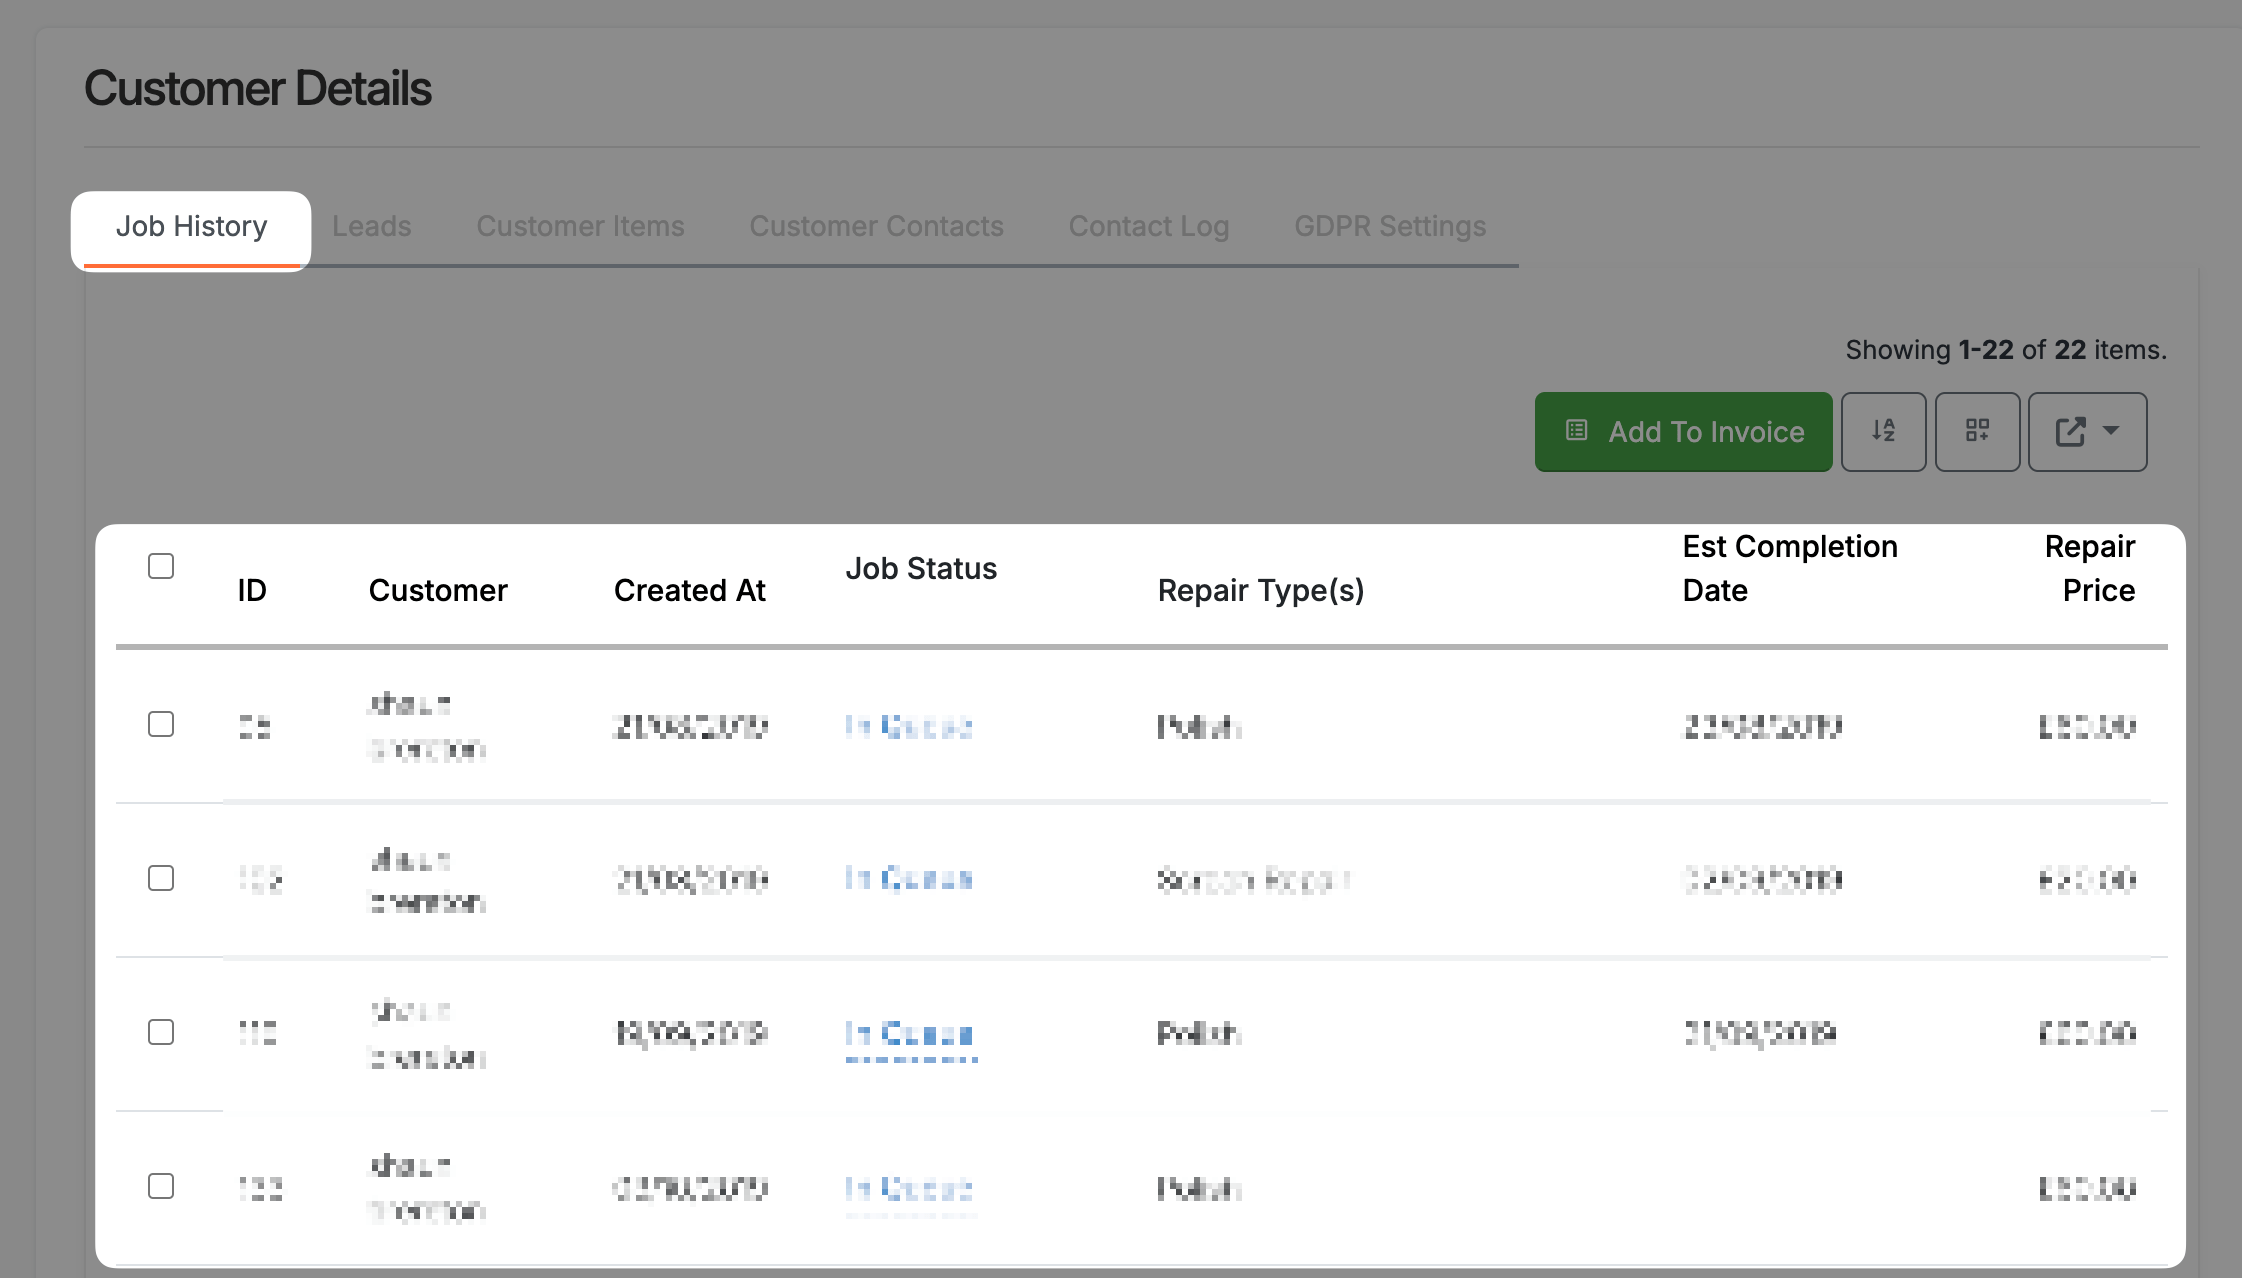Image resolution: width=2242 pixels, height=1278 pixels.
Task: Sort jobs by the Created At column
Action: [x=690, y=590]
